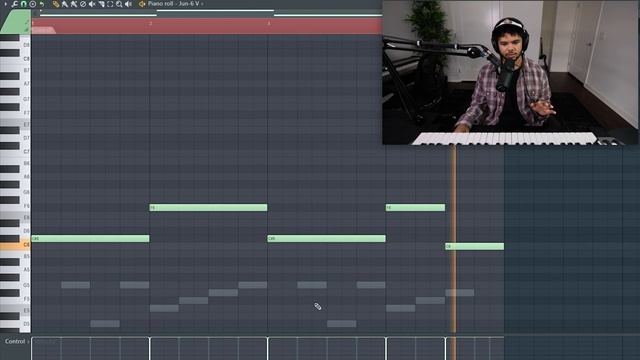Click the velocity bar at bar four
Image resolution: width=640 pixels, height=360 pixels.
coord(386,349)
